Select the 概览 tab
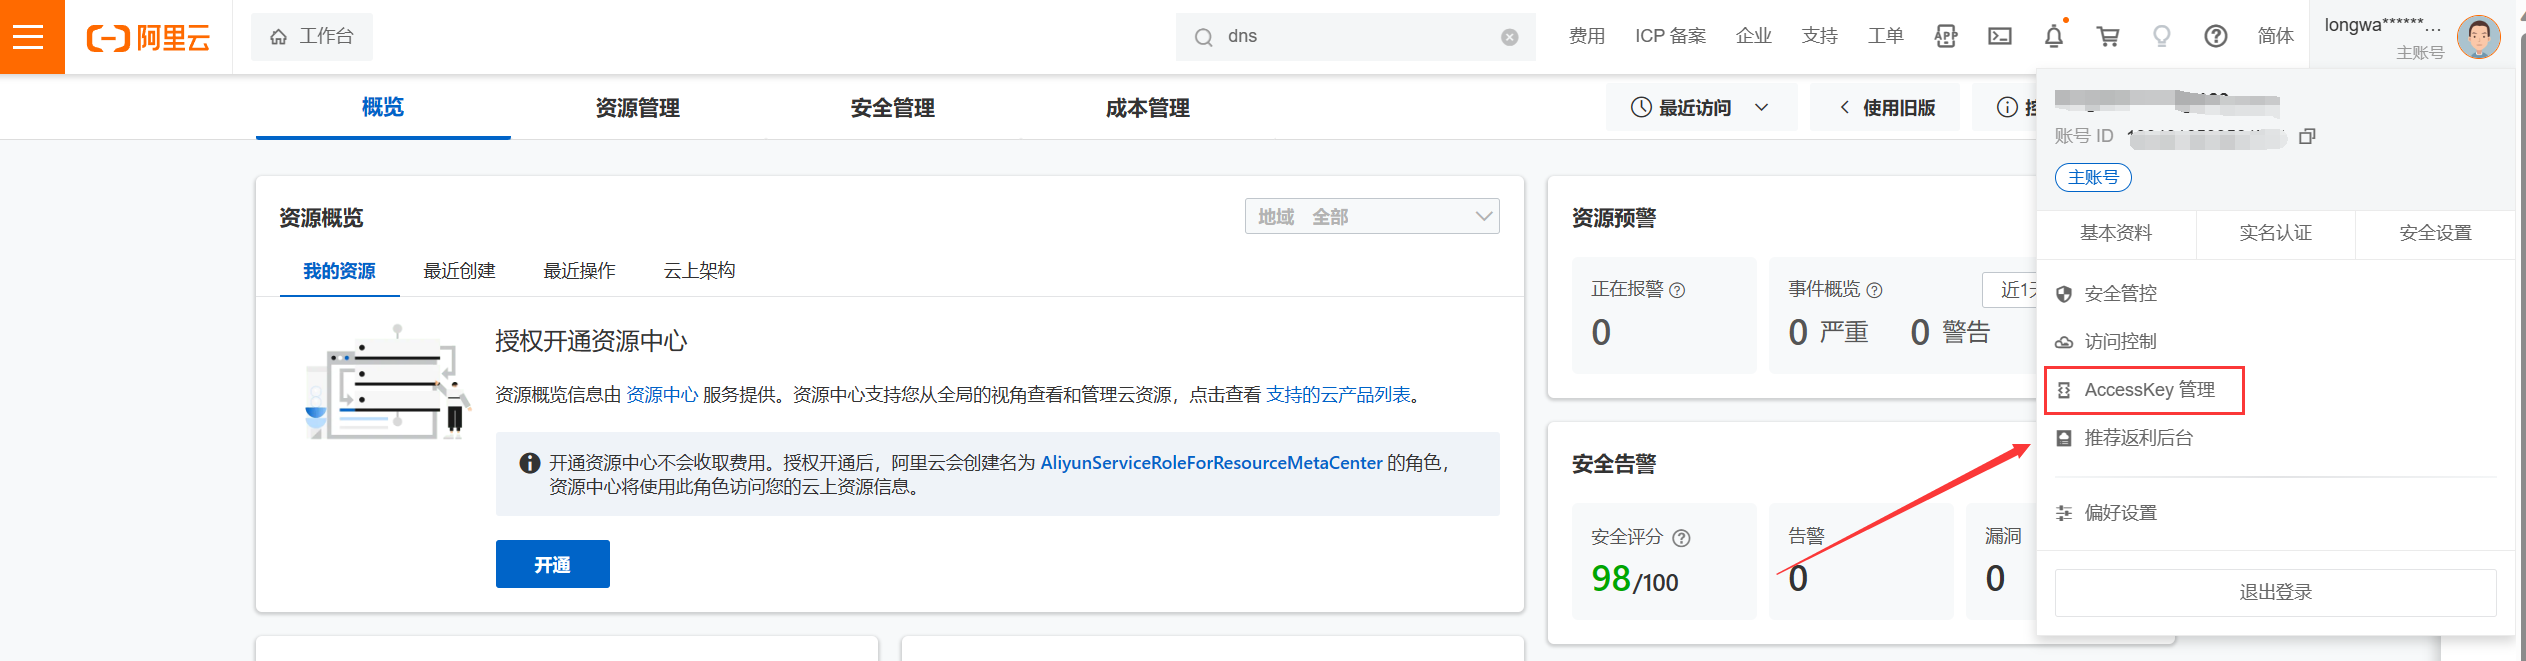 pos(383,107)
